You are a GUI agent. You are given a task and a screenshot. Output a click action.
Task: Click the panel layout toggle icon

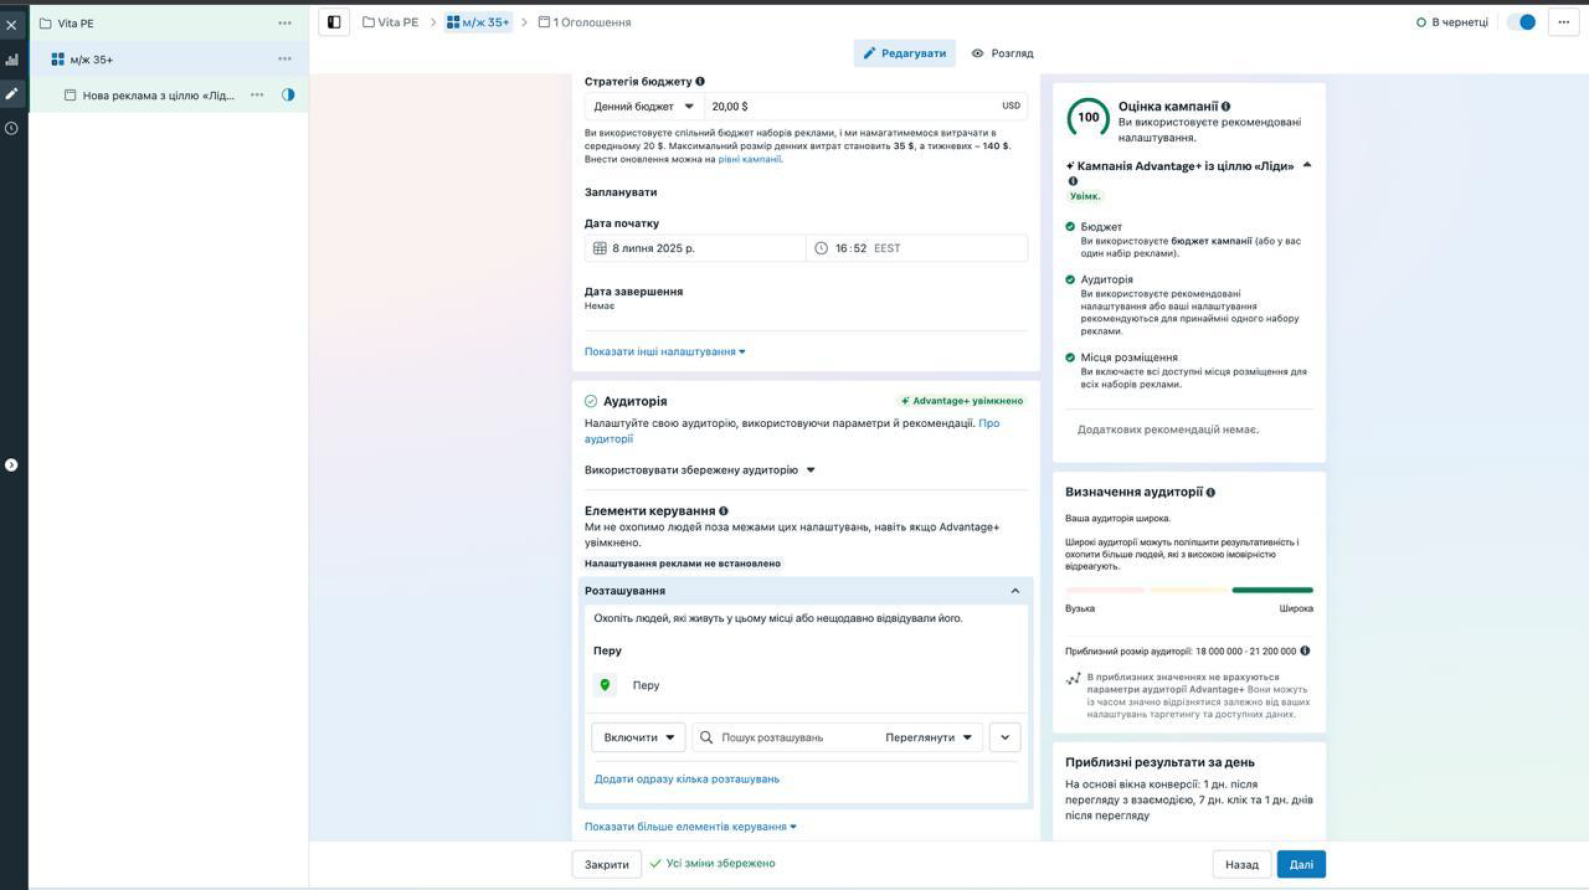[x=334, y=22]
